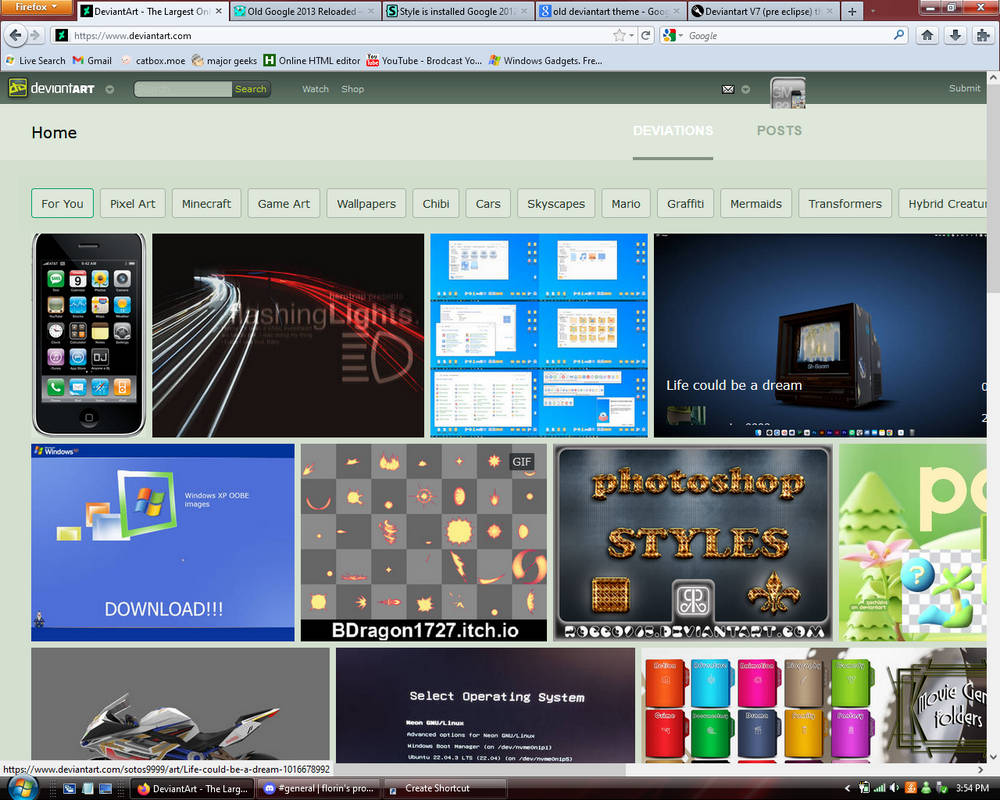
Task: Select the Mario topic chip
Action: 626,204
